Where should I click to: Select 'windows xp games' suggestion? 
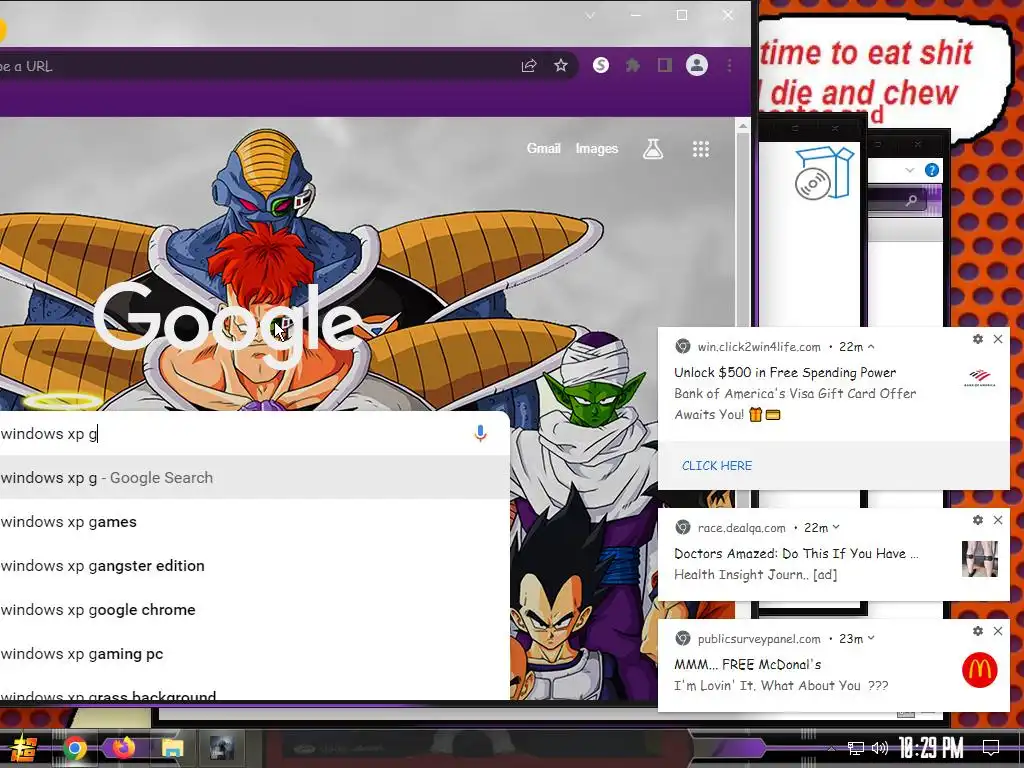coord(255,522)
